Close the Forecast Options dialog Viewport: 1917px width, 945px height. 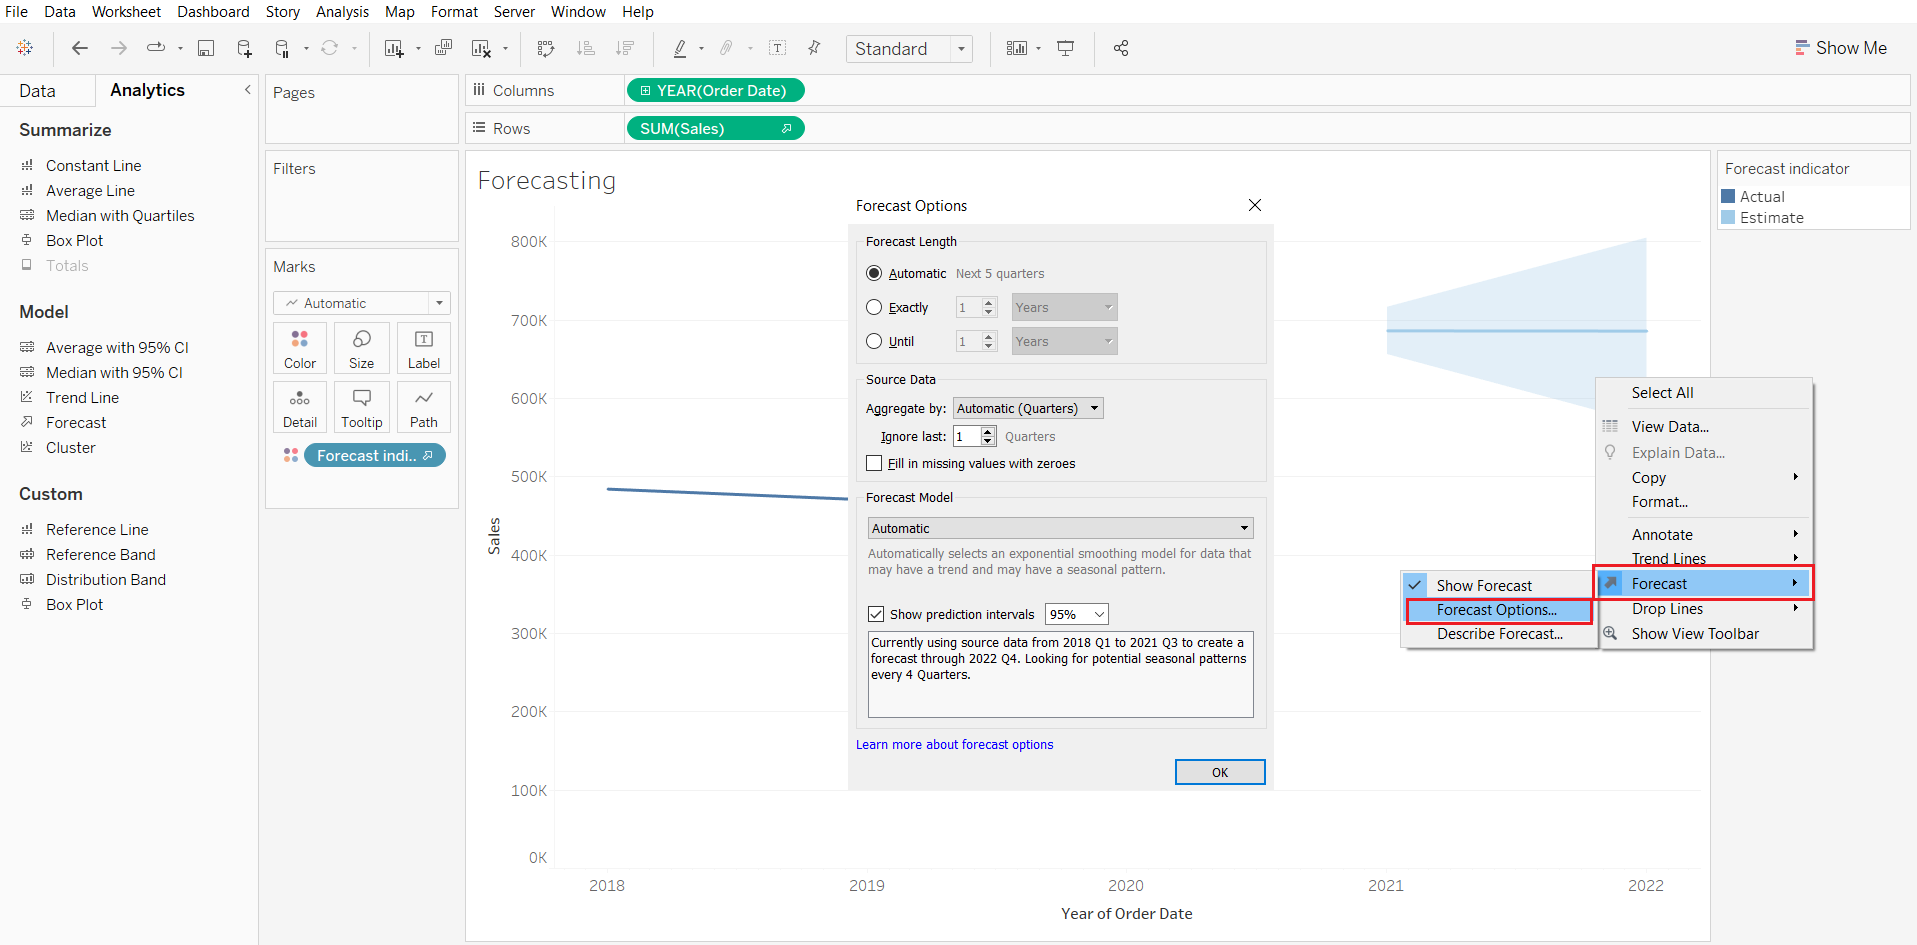pos(1255,205)
